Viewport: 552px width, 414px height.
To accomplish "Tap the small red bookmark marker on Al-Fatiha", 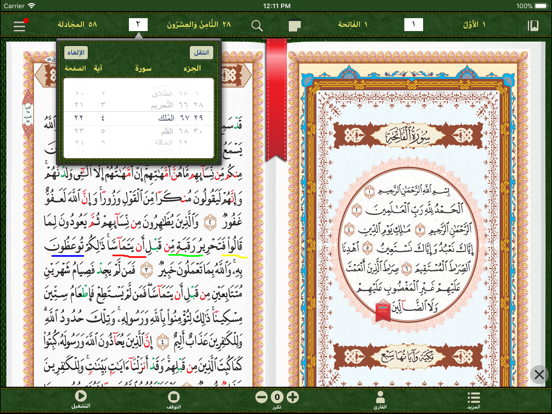I will (x=383, y=311).
